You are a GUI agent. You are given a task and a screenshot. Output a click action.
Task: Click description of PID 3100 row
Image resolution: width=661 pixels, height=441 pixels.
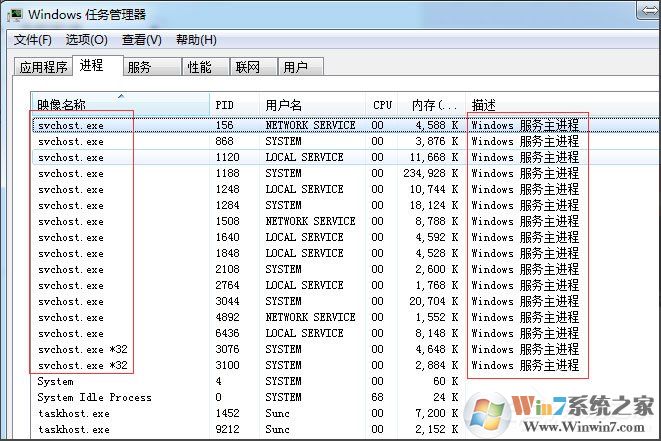(525, 366)
